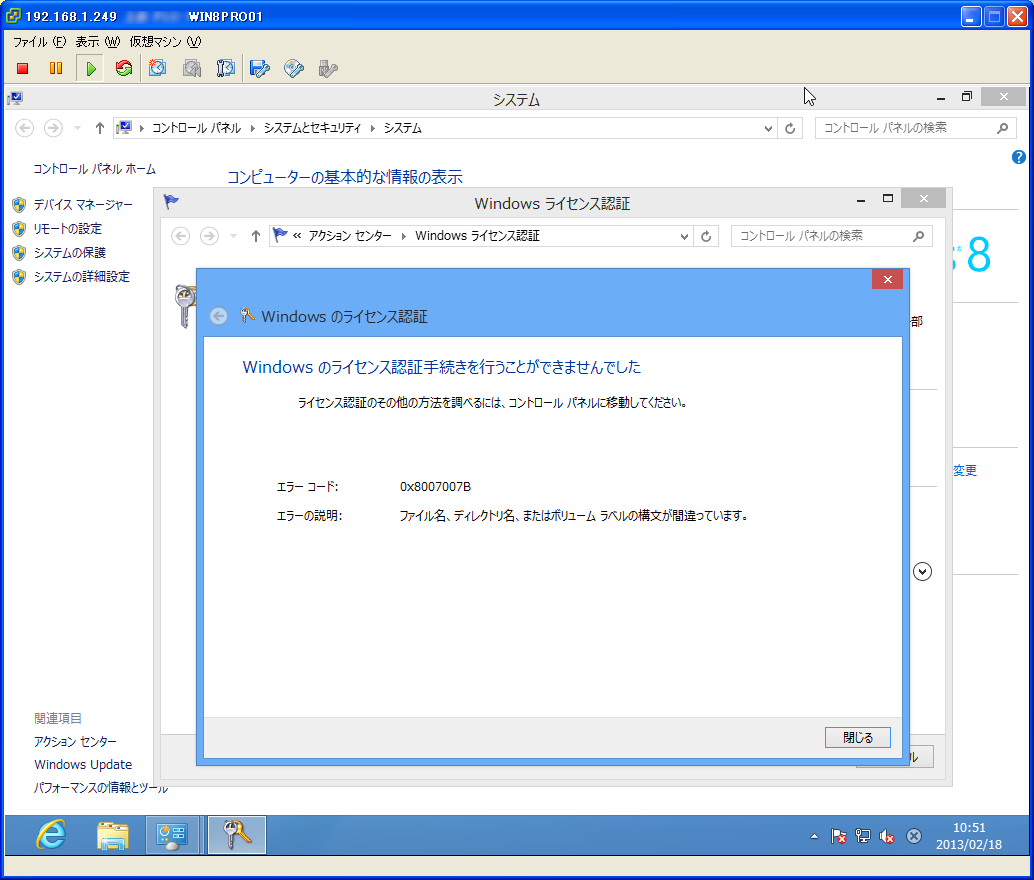Open アクション センター under 関連項目
The image size is (1034, 880).
[75, 741]
